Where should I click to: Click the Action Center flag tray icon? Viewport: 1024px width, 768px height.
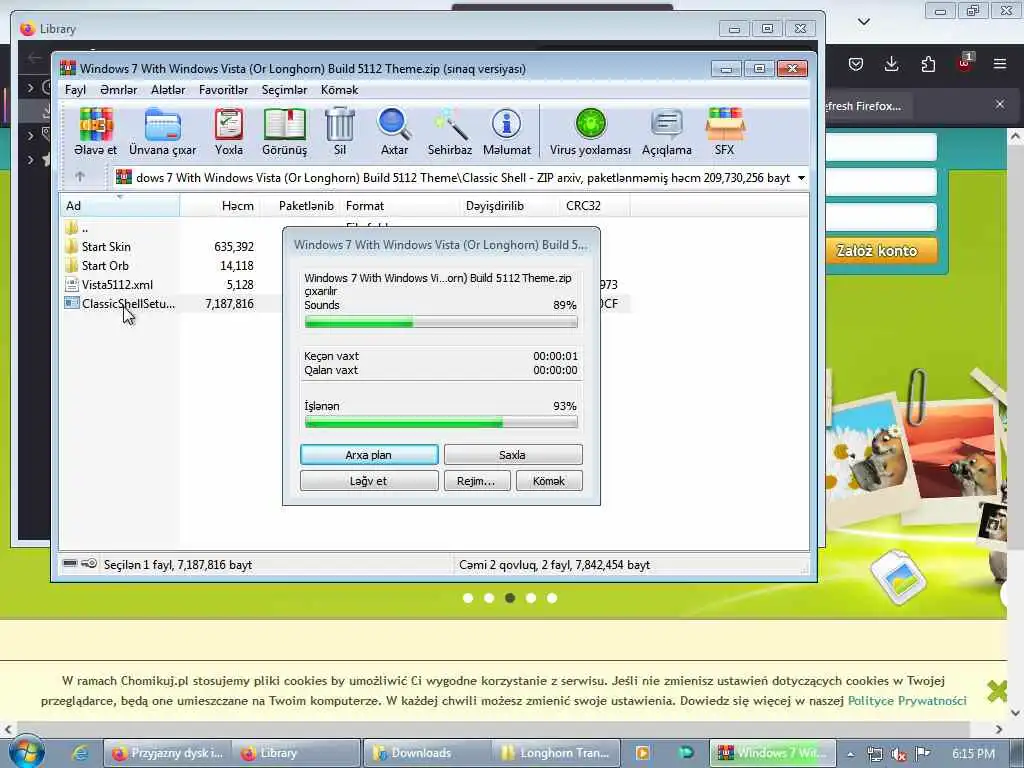coord(922,753)
